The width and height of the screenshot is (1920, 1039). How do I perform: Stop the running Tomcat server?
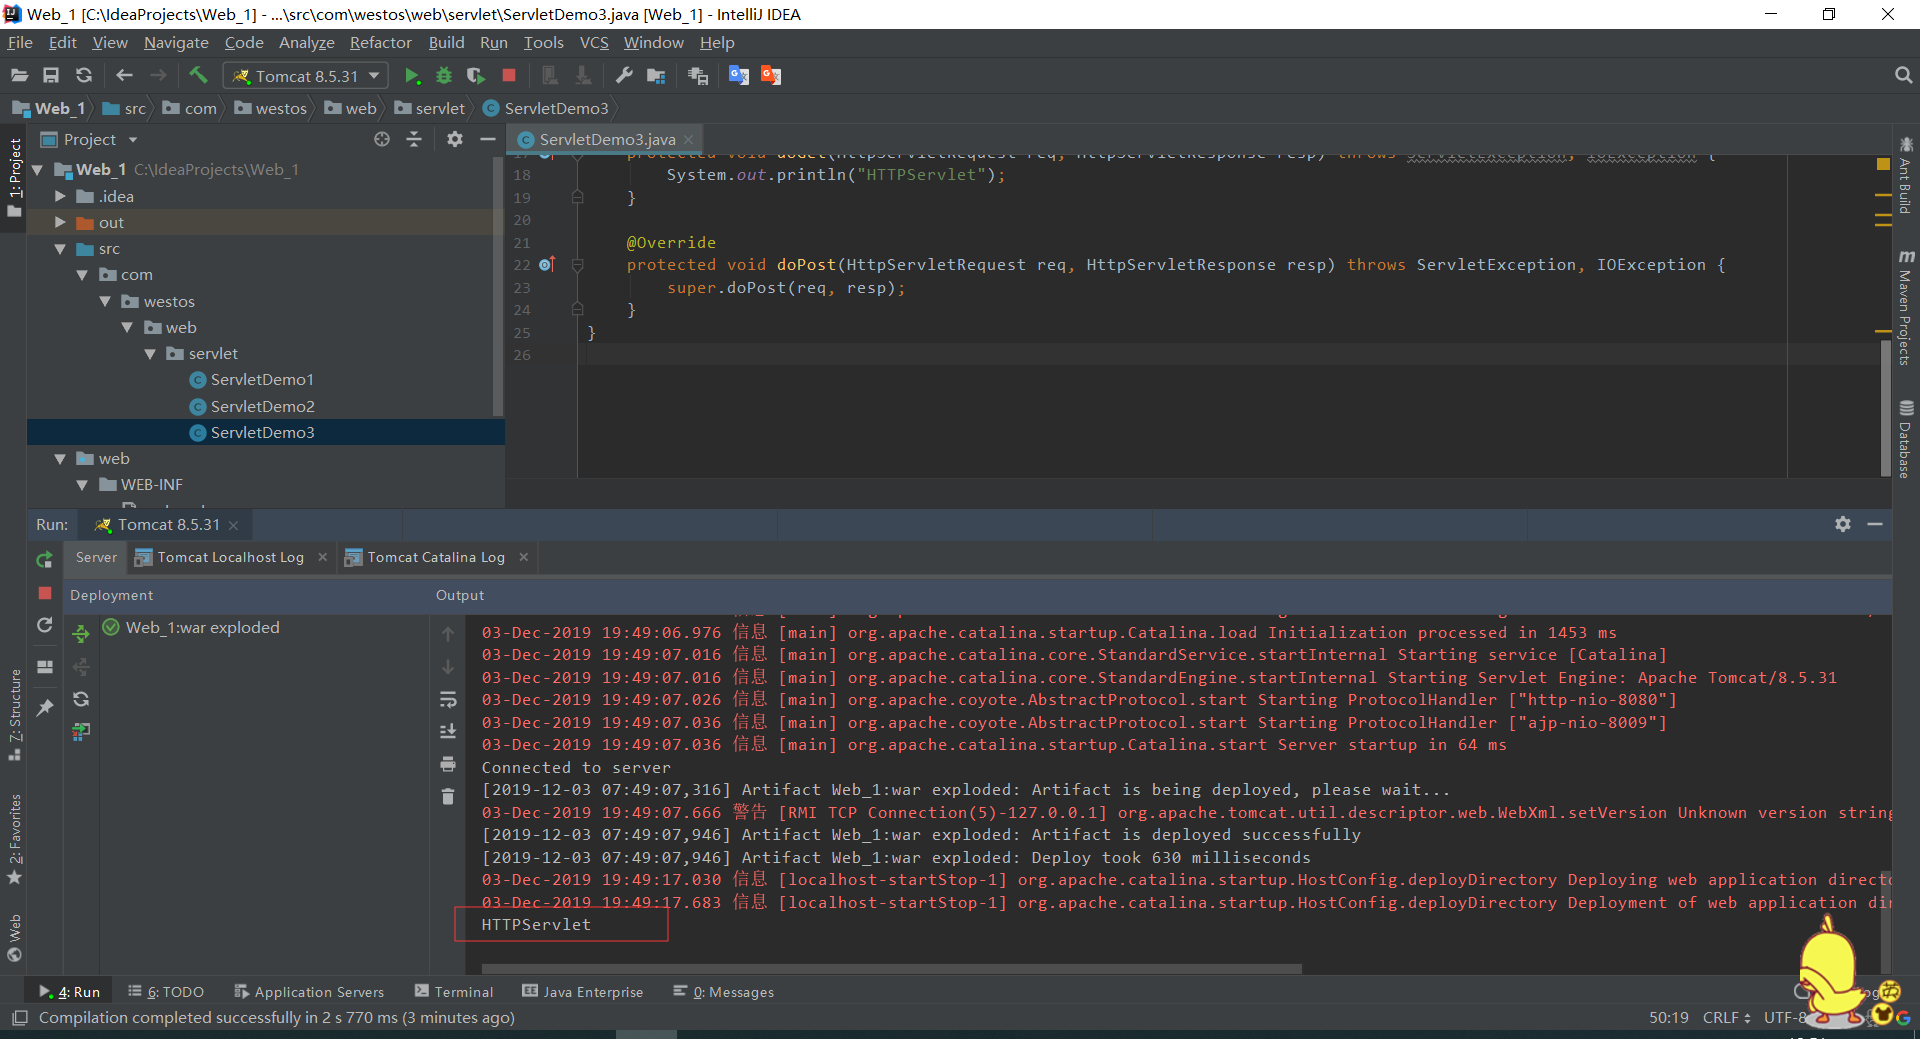508,75
